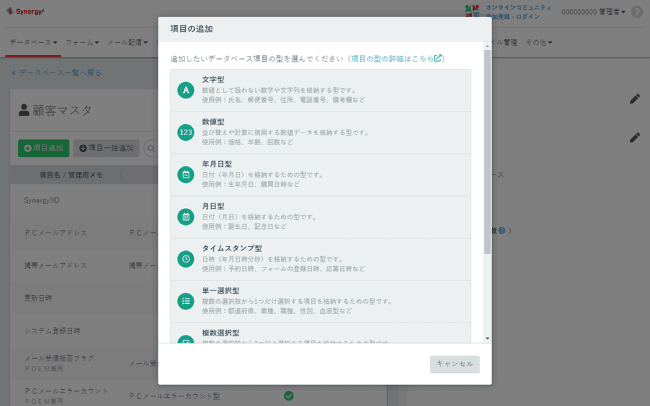Screen dimensions: 650x406
Task: Click the upper pencil edit icon
Action: point(634,98)
